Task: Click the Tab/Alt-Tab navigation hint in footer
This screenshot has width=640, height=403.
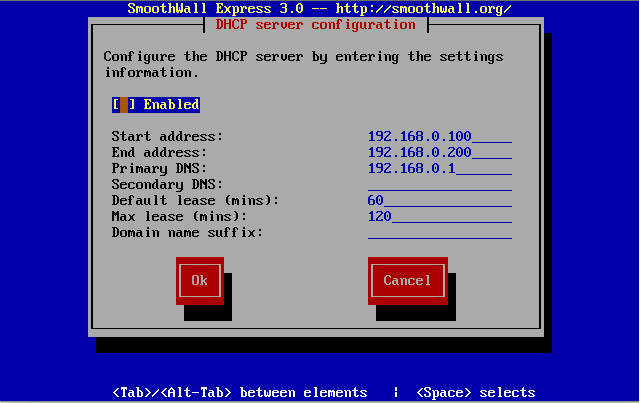Action: pyautogui.click(x=239, y=392)
